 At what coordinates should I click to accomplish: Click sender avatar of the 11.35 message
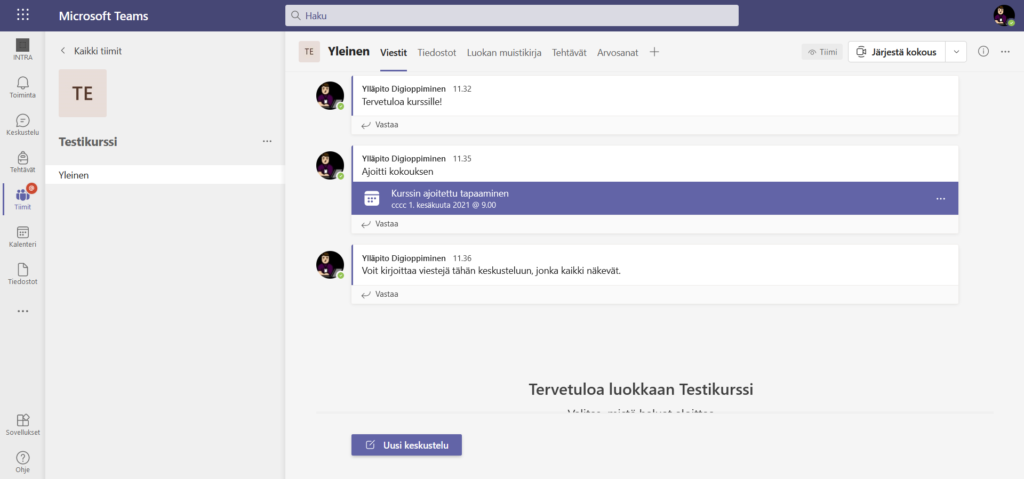[x=330, y=165]
